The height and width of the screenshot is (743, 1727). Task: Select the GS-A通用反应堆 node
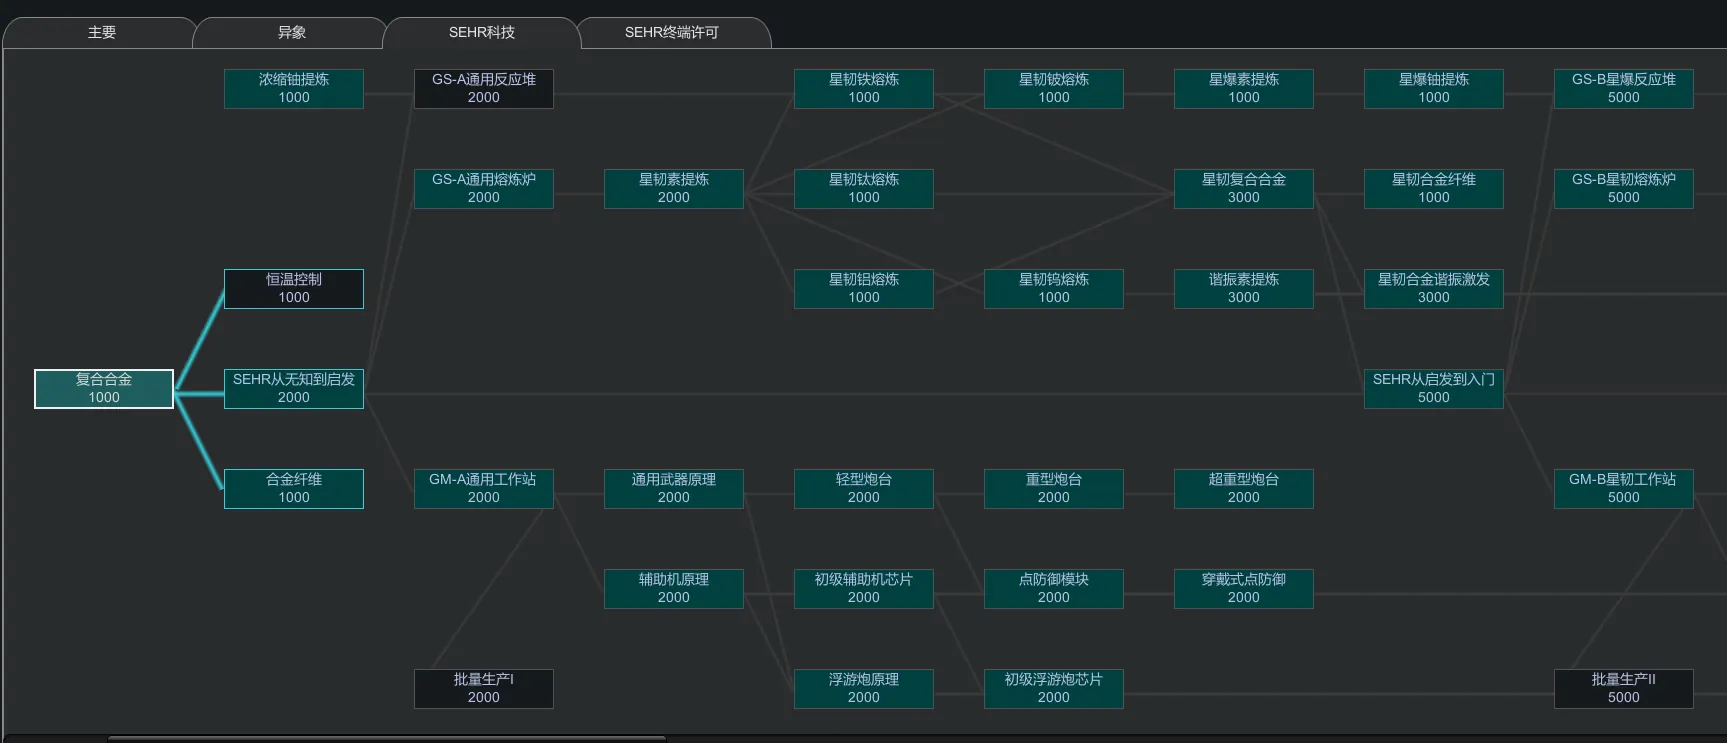[484, 89]
